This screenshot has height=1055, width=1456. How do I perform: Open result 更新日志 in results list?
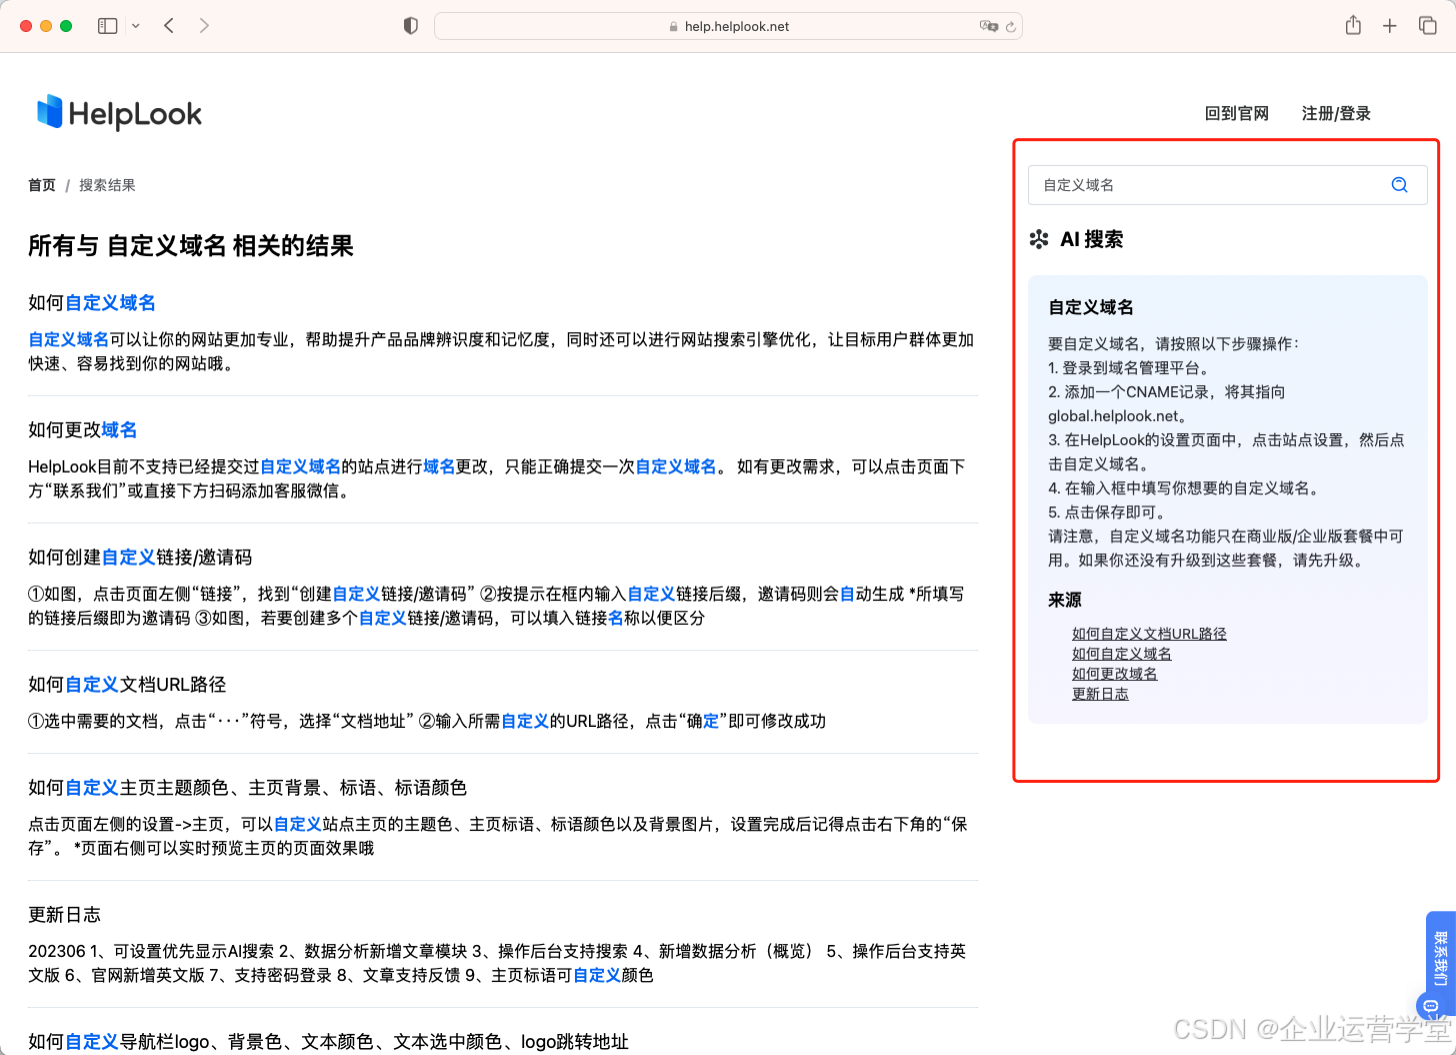point(64,914)
